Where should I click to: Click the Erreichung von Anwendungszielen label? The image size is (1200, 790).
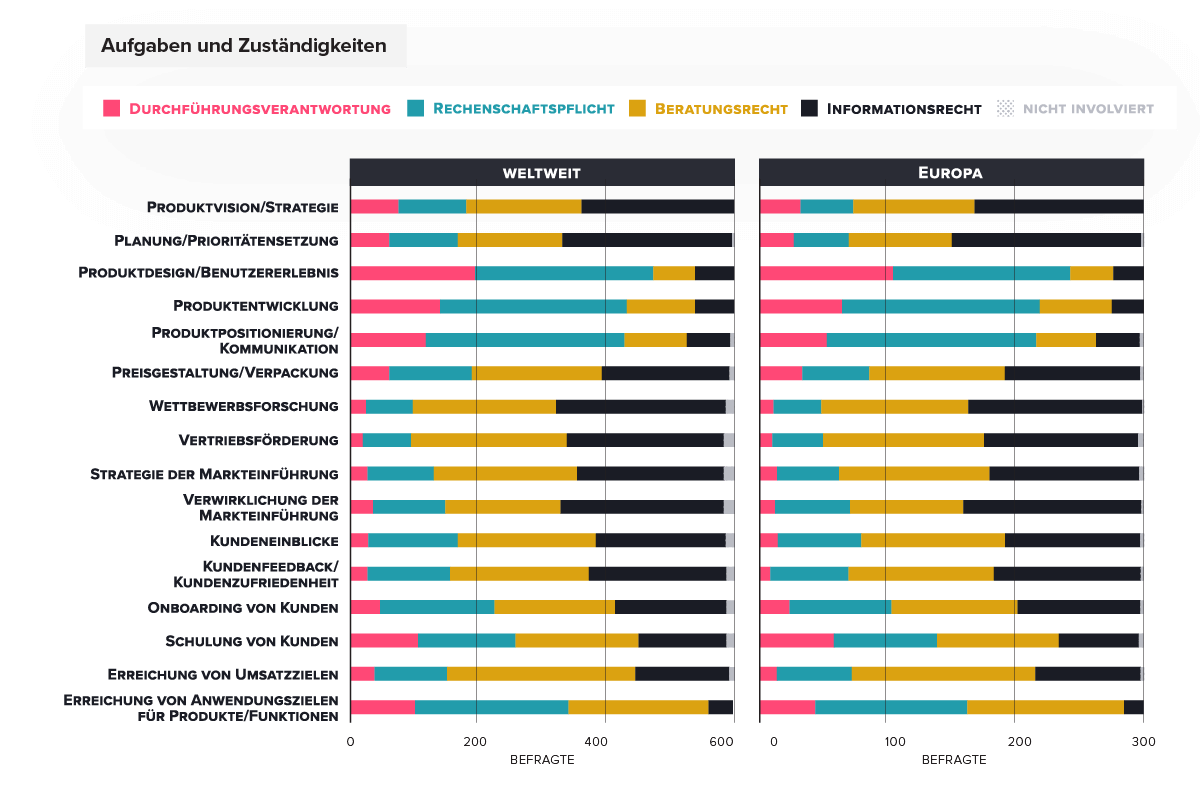pos(201,707)
